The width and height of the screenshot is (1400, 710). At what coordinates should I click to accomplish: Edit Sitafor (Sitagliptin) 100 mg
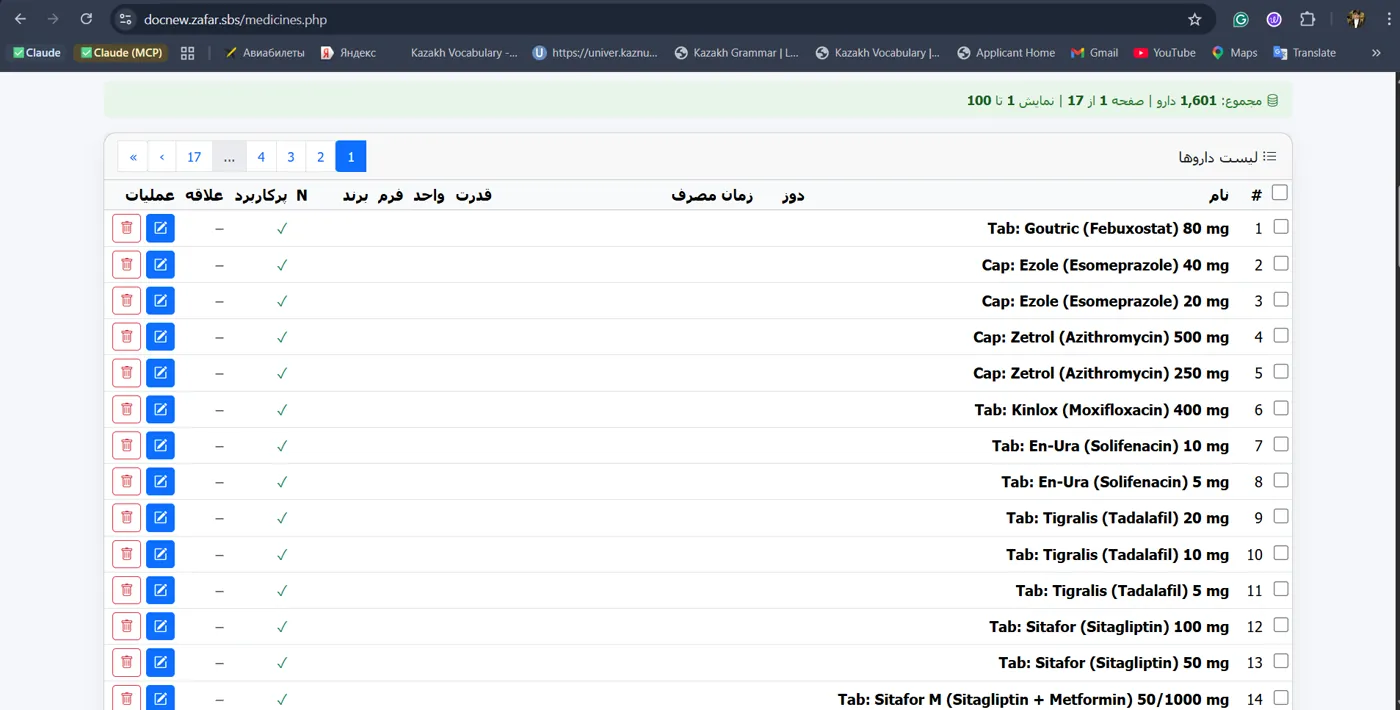[x=160, y=626]
